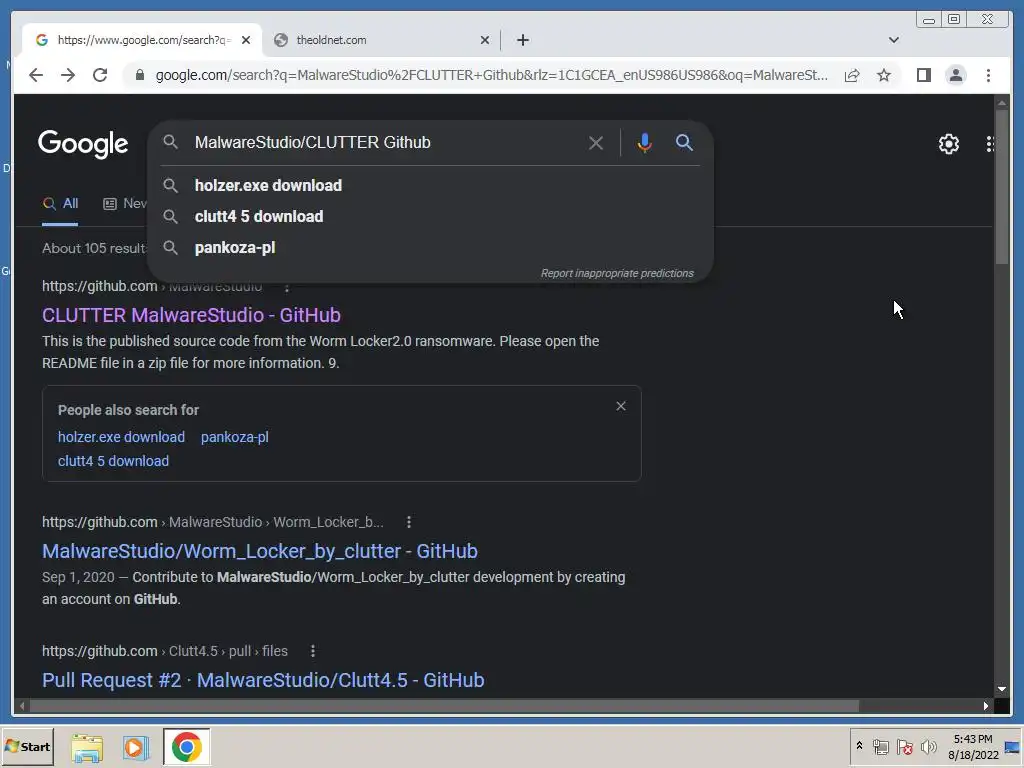Open the Chrome side panel
The height and width of the screenshot is (768, 1024).
(923, 75)
